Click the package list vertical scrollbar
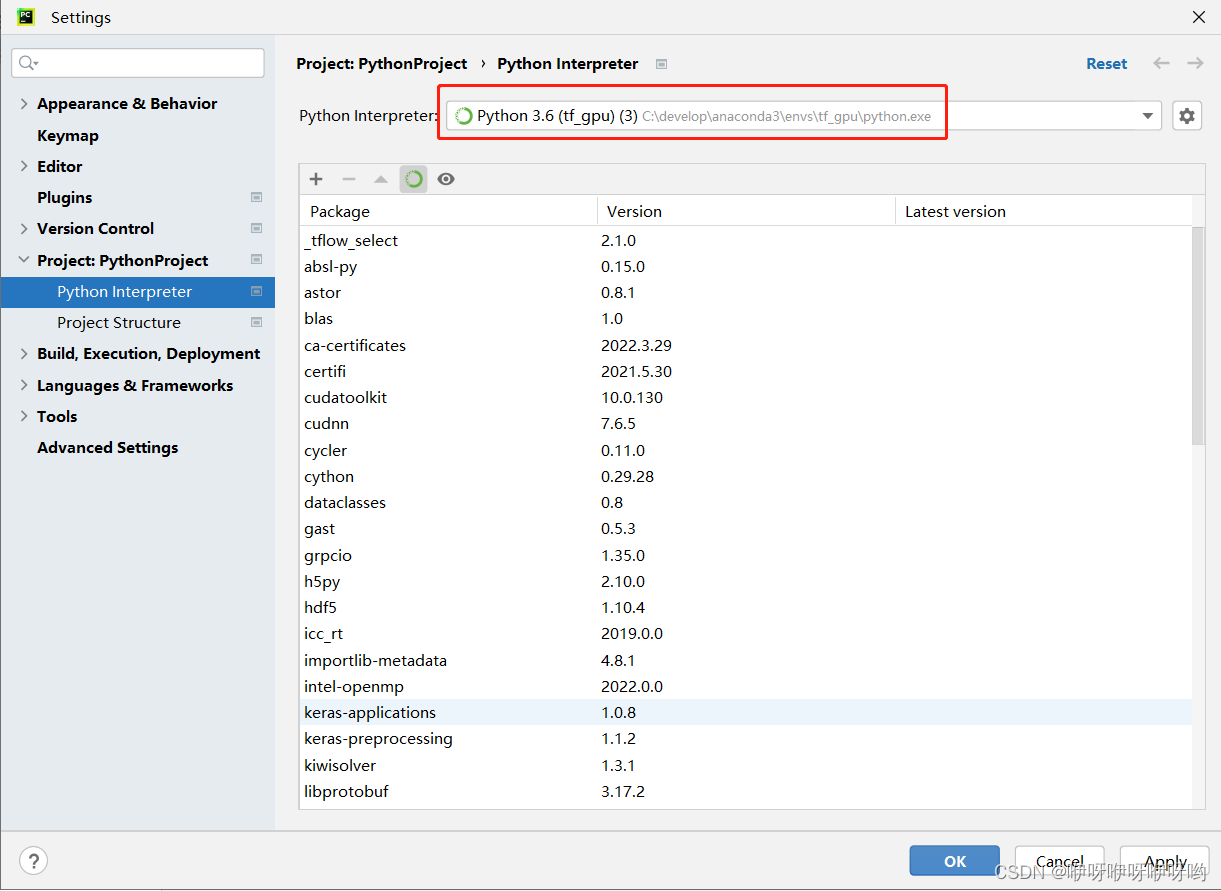Image resolution: width=1221 pixels, height=891 pixels. coord(1198,335)
